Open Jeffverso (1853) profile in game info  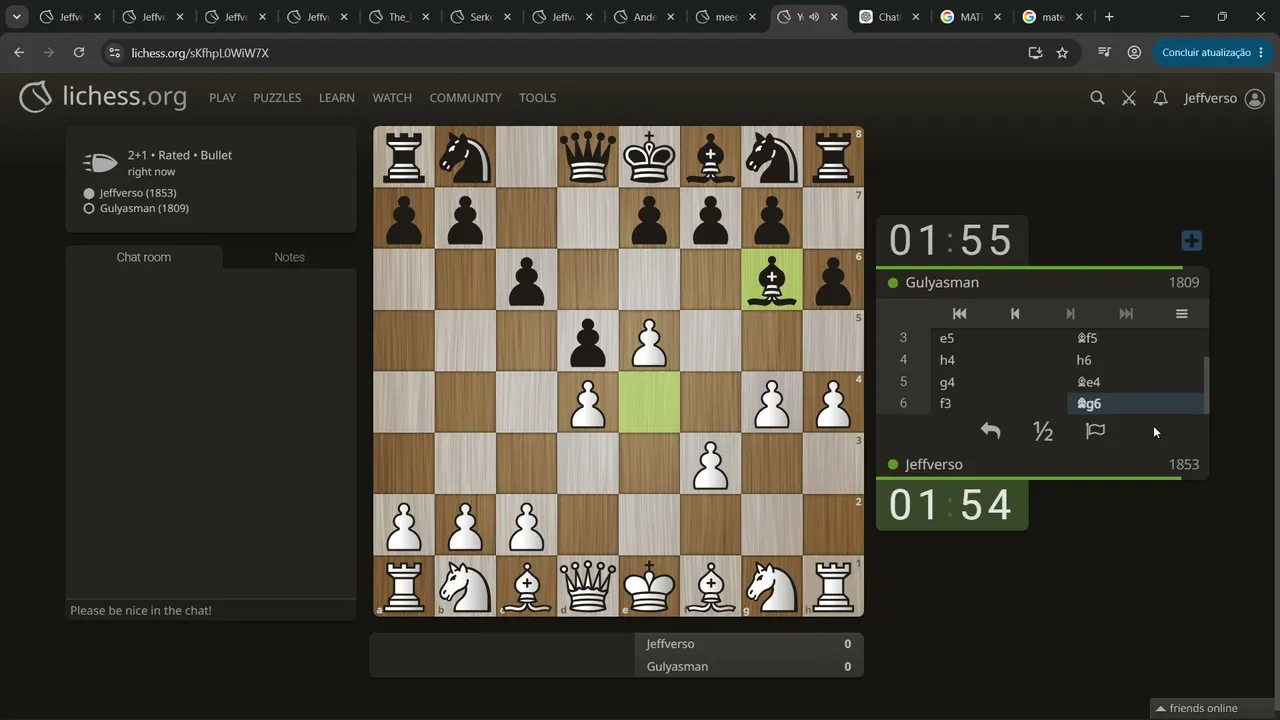pos(138,193)
